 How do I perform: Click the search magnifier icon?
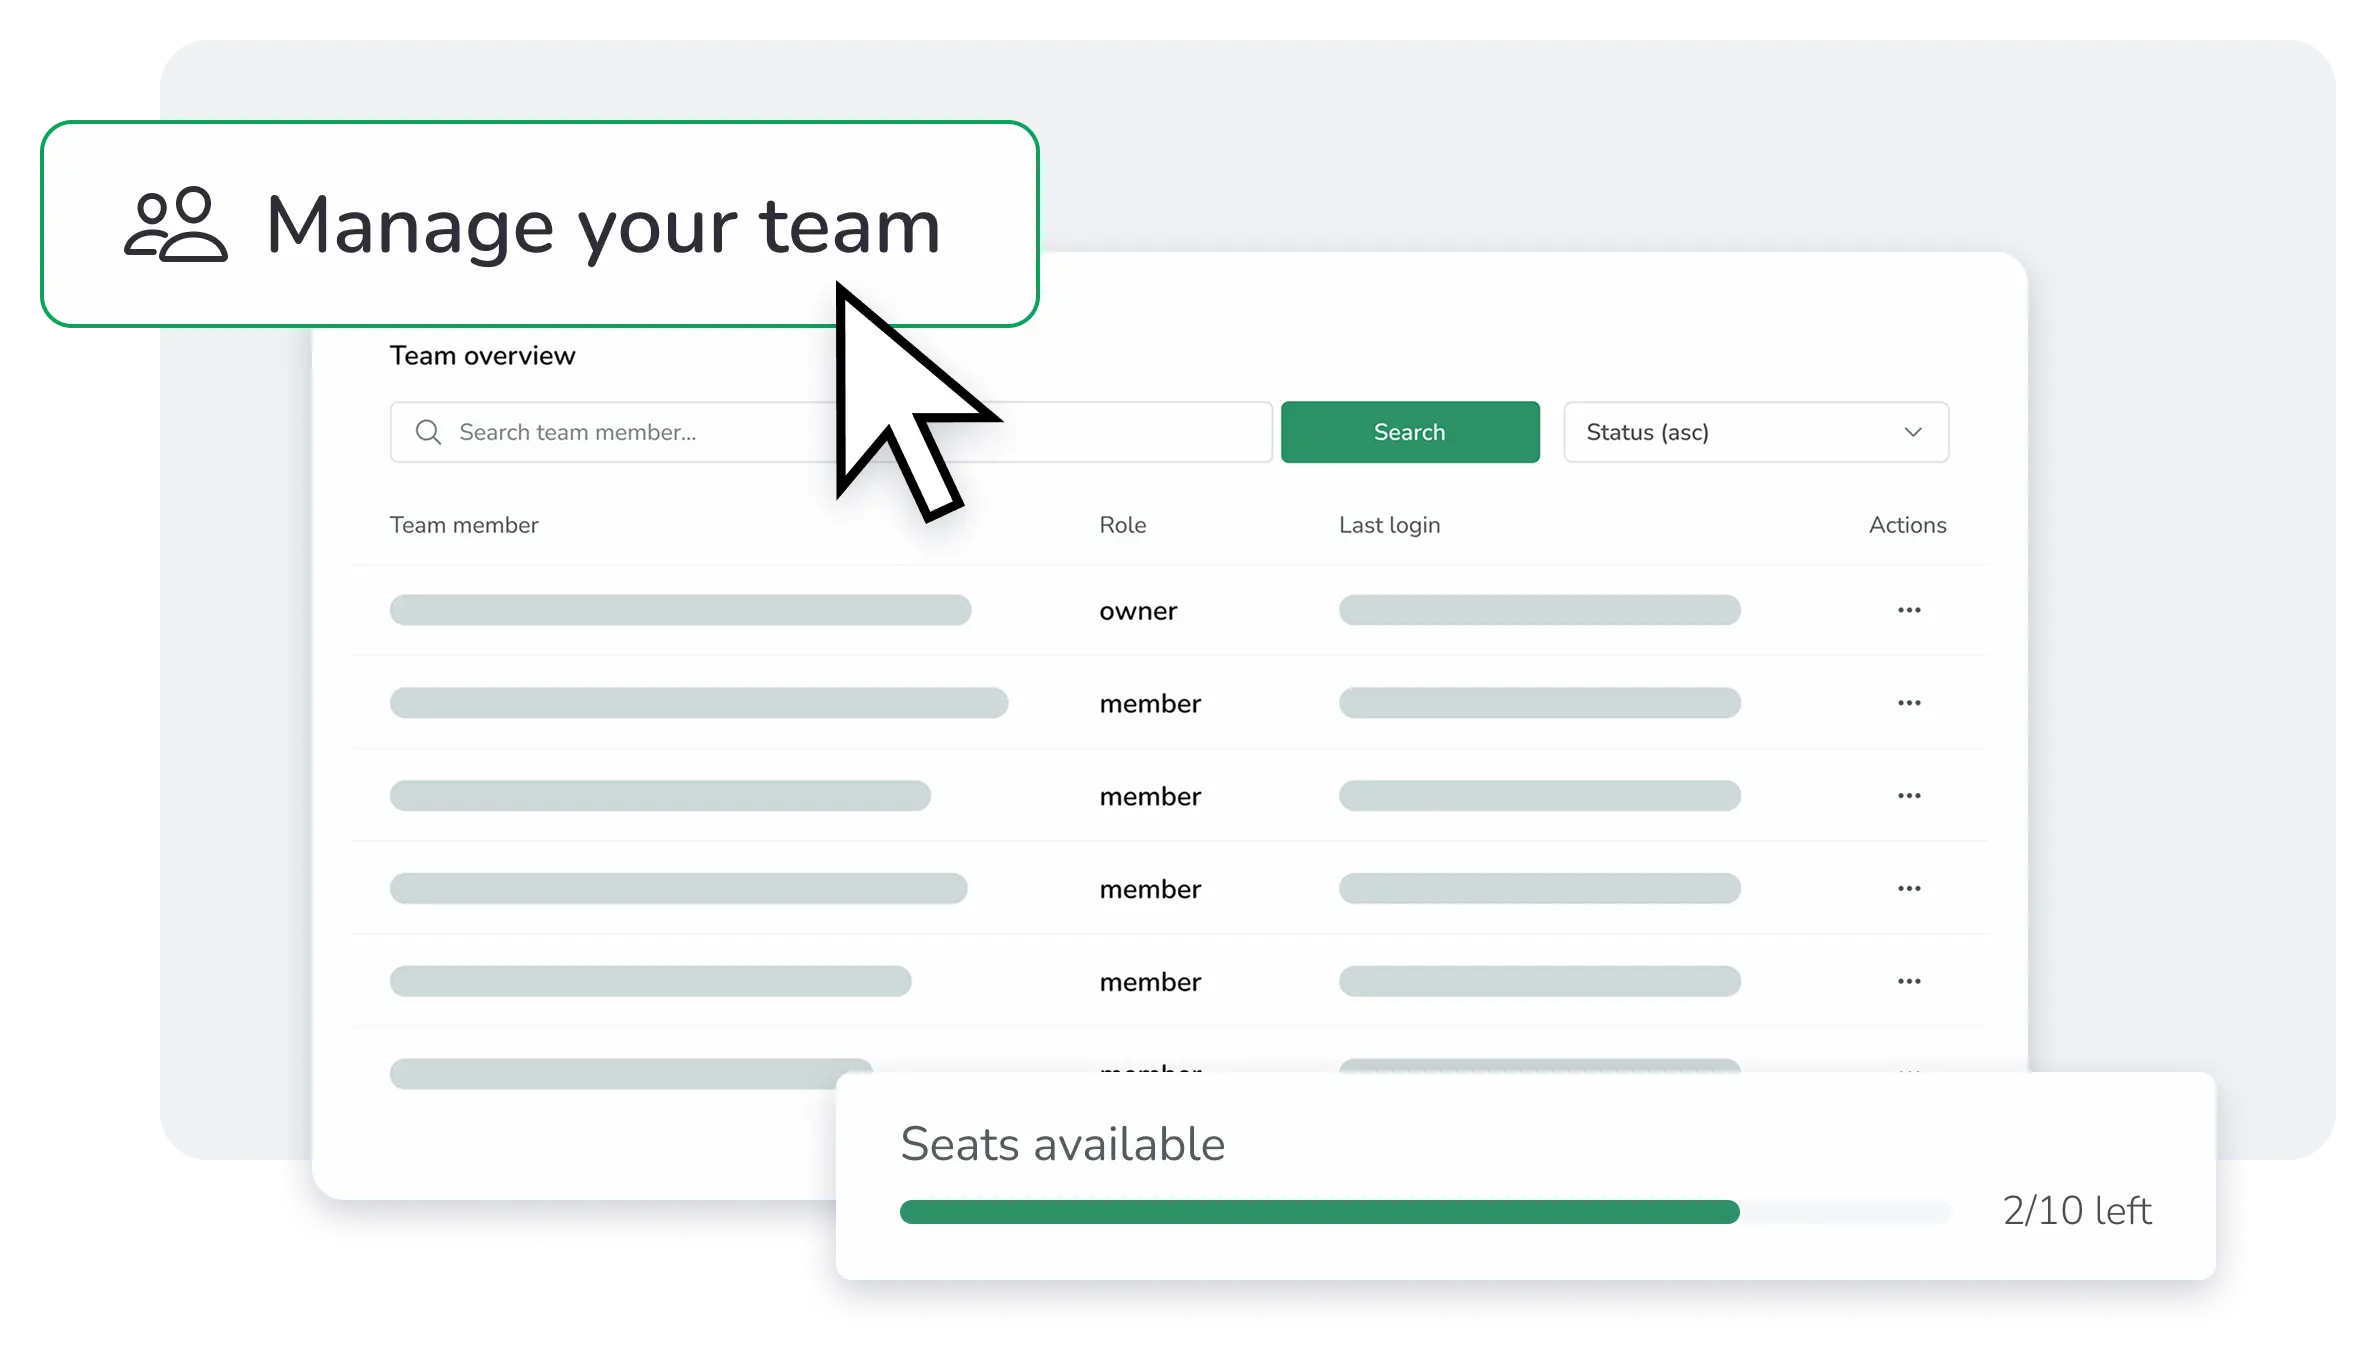coord(428,432)
